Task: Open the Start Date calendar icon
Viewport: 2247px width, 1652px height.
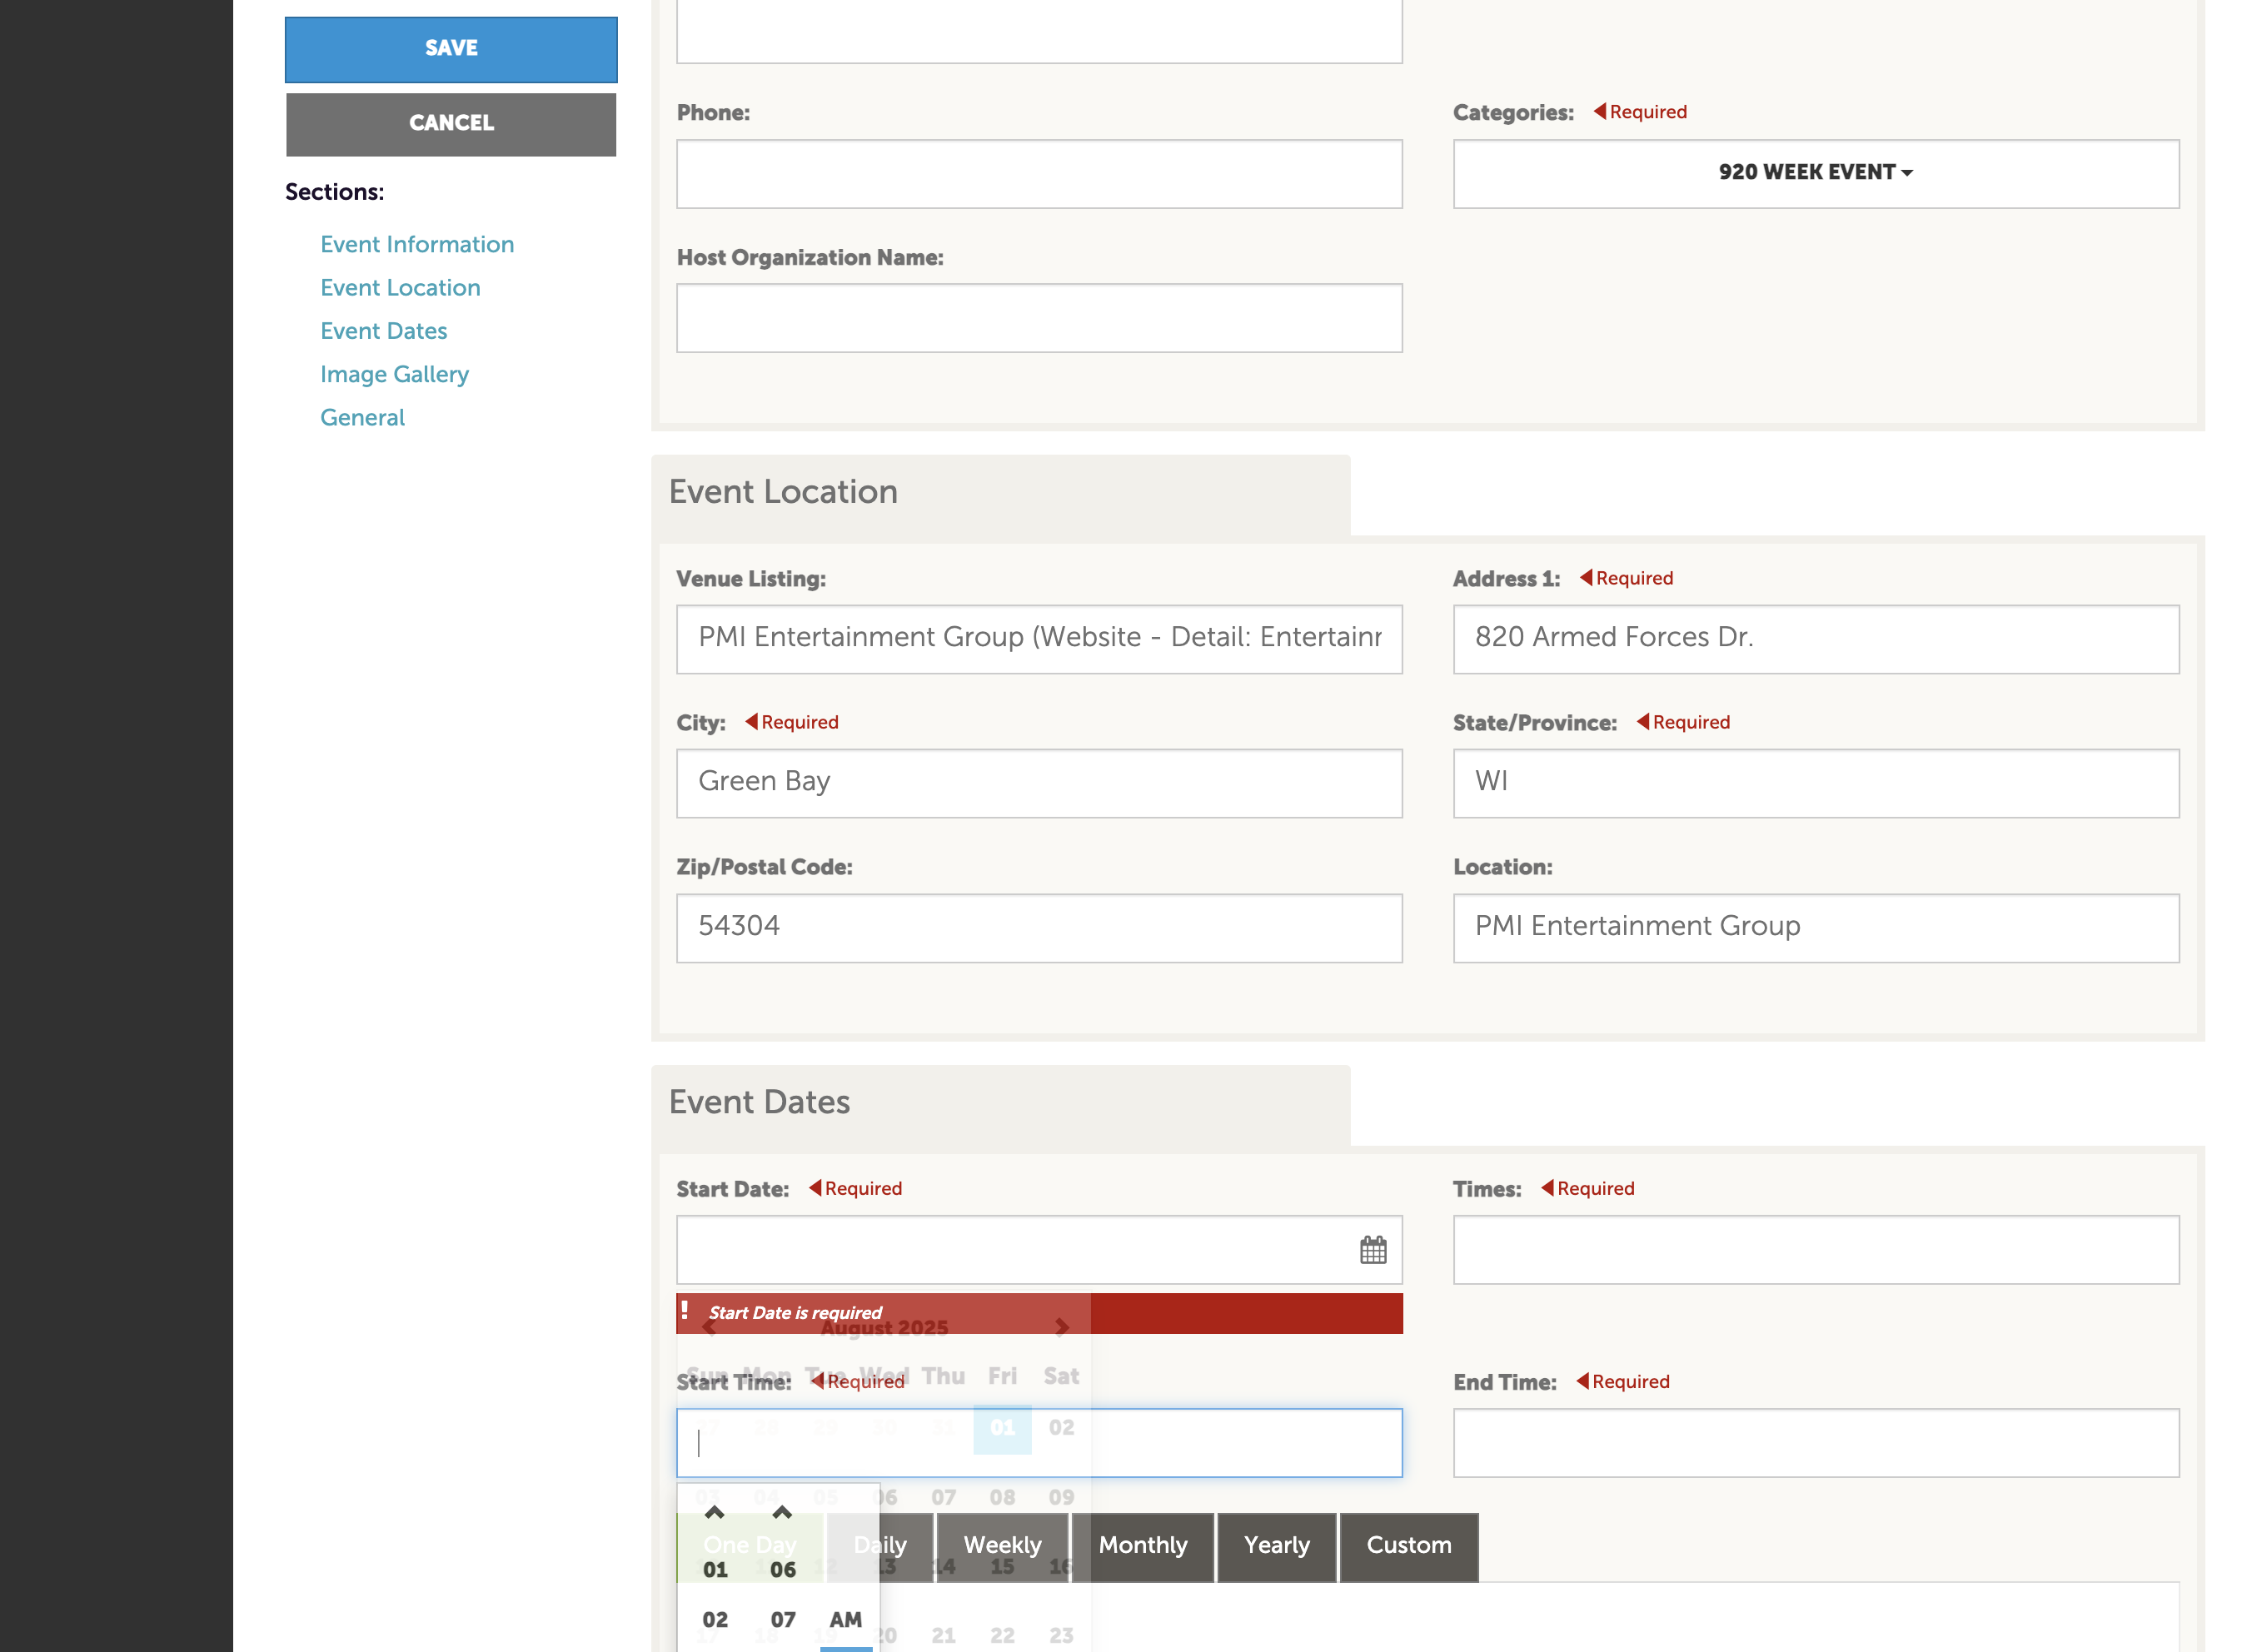Action: click(x=1372, y=1249)
